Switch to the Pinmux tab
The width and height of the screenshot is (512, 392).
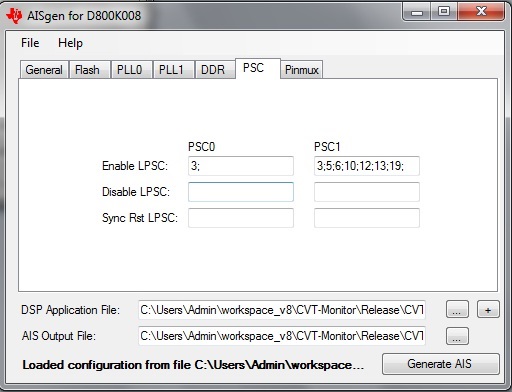click(302, 70)
